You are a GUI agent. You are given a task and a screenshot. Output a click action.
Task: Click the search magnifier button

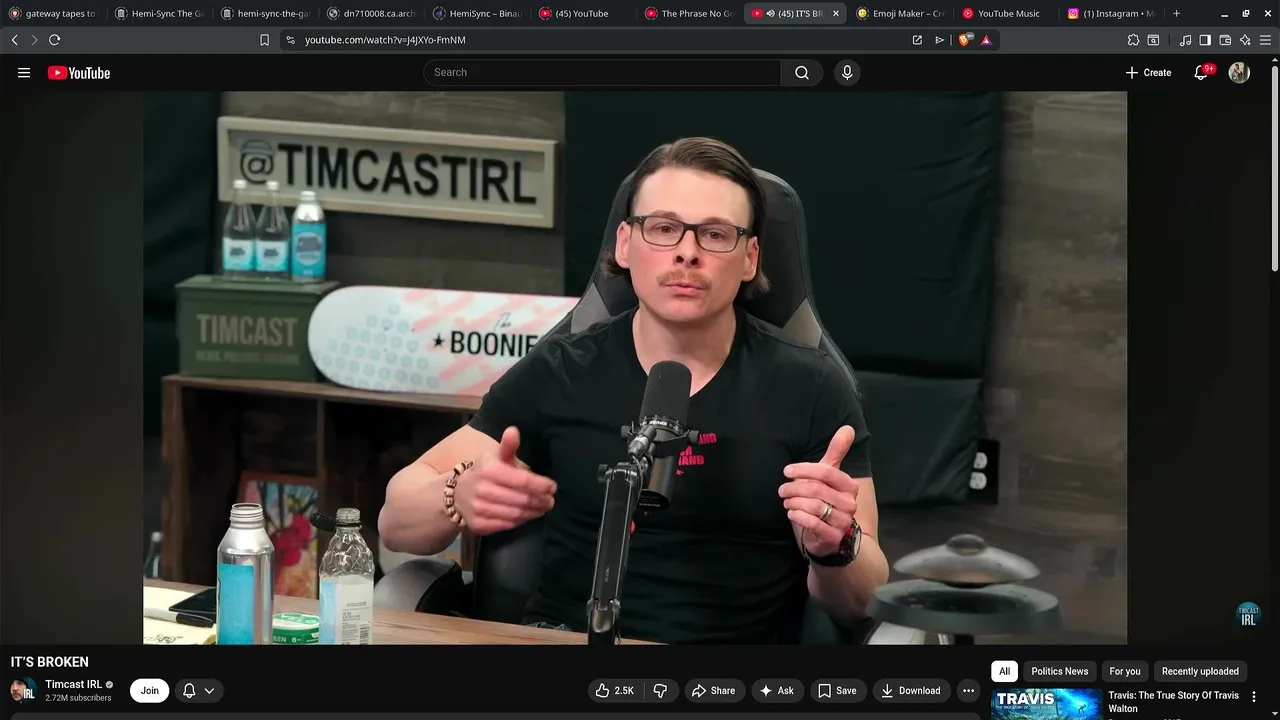pyautogui.click(x=802, y=73)
